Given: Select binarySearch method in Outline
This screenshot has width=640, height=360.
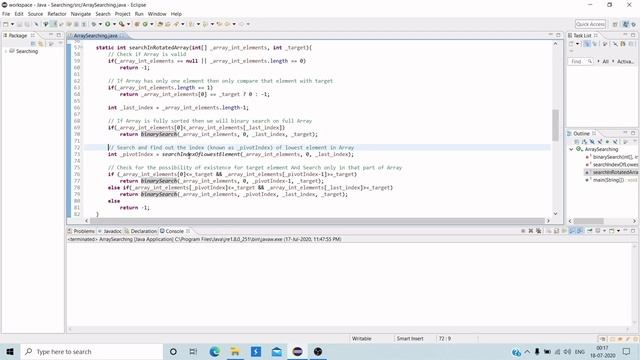Looking at the screenshot, I should coord(616,157).
